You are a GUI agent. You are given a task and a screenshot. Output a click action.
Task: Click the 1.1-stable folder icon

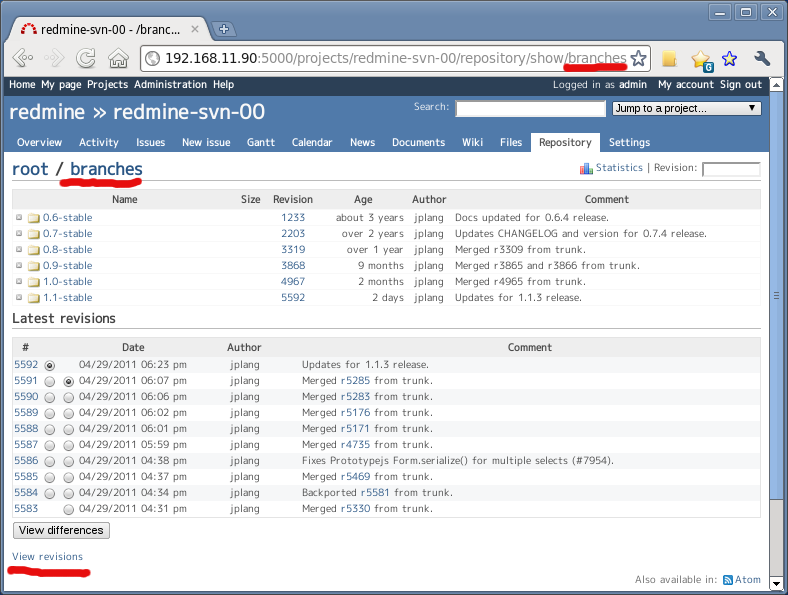click(34, 299)
